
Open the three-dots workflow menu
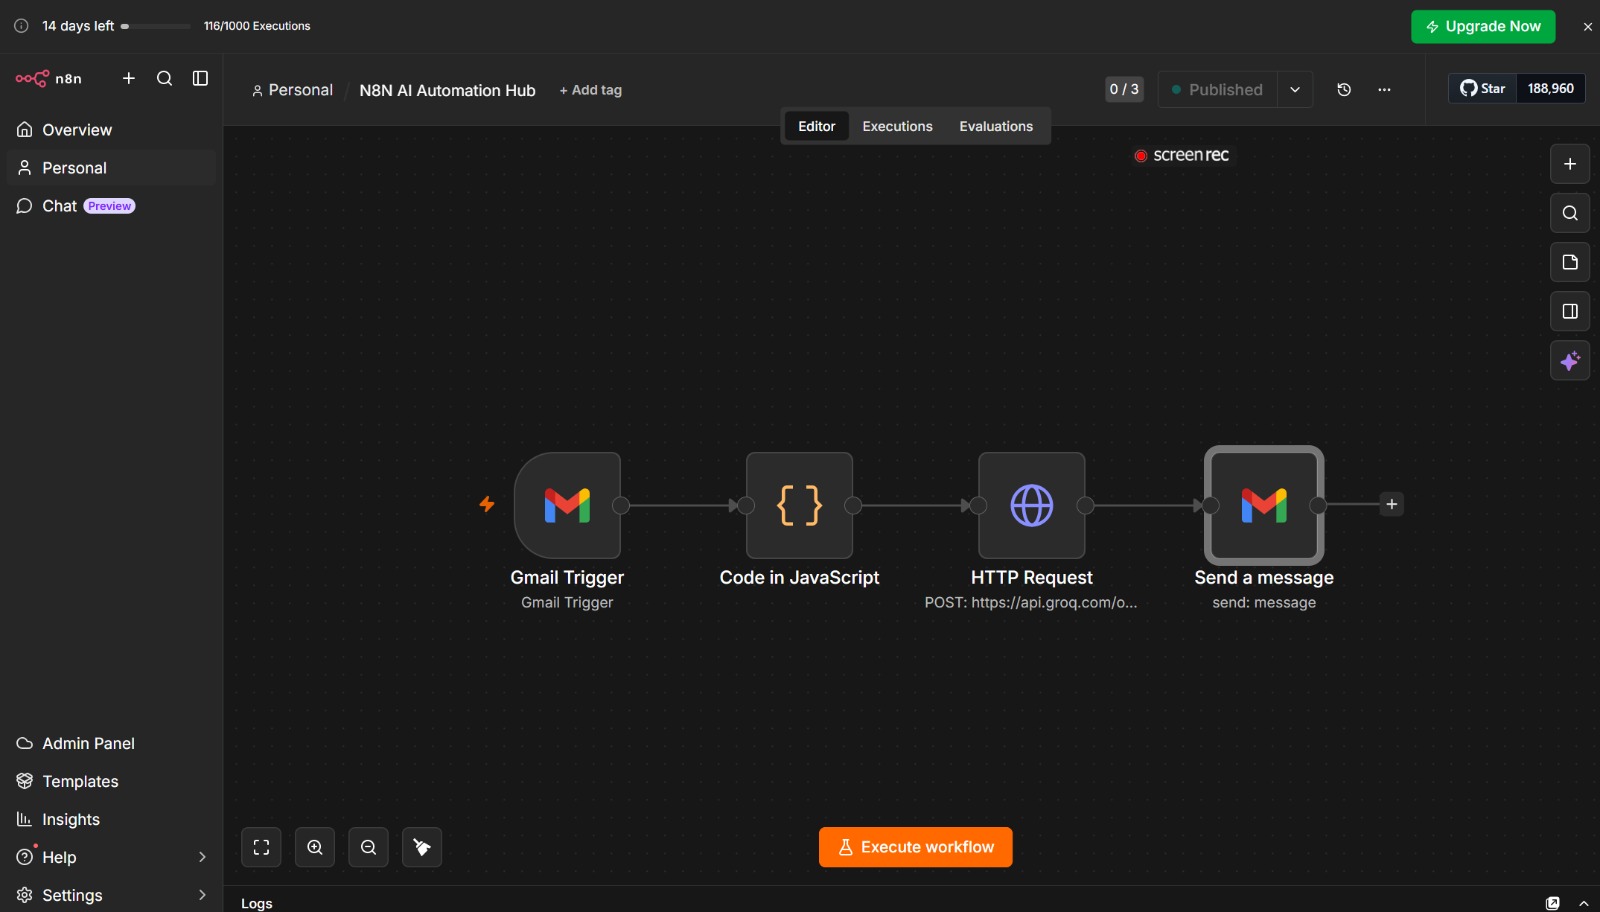pos(1384,89)
